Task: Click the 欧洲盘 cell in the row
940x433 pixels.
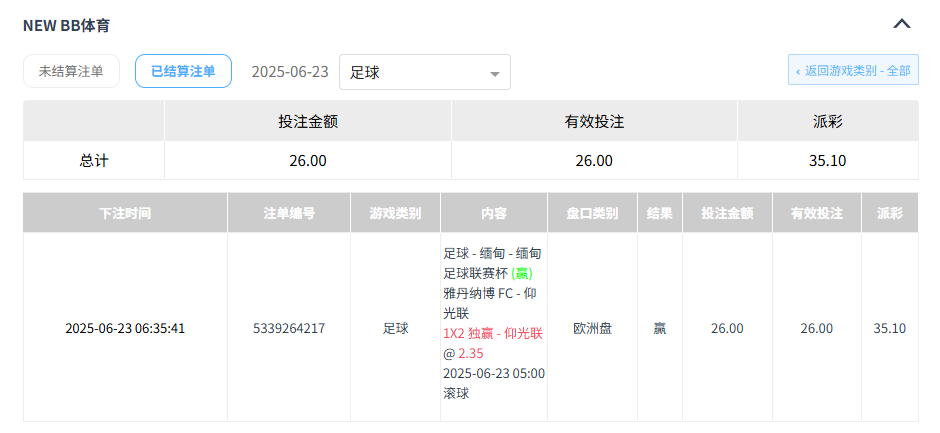Action: click(592, 328)
